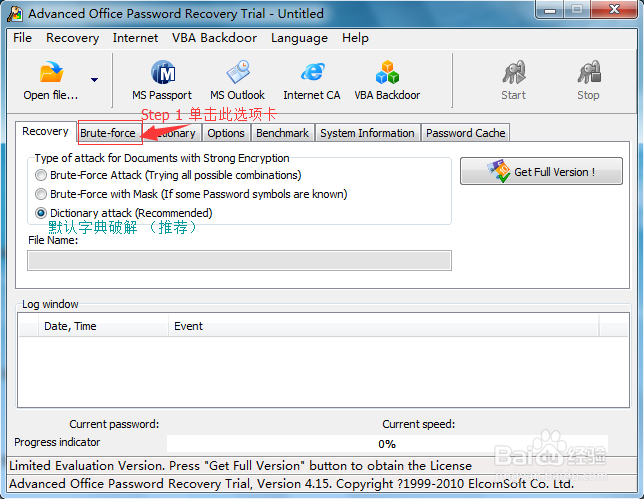Select Brute-Force with Mask option
The image size is (644, 499).
pos(41,194)
